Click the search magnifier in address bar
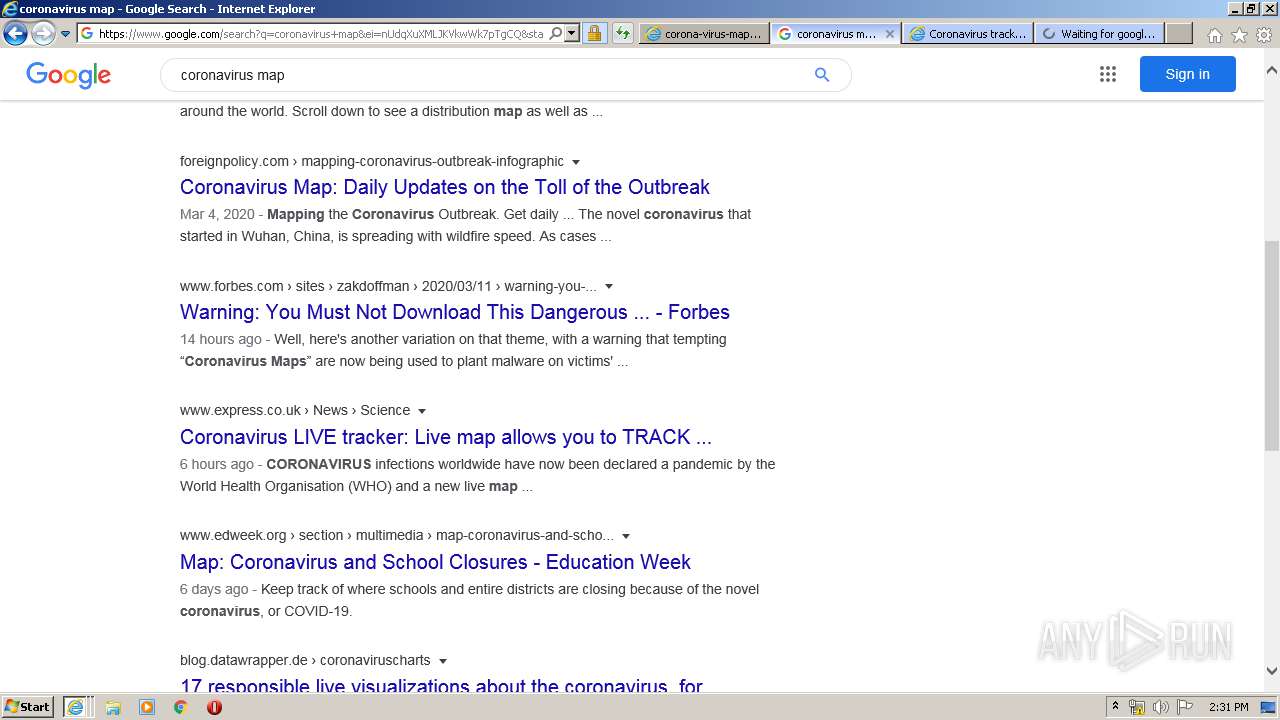The width and height of the screenshot is (1280, 720). tap(556, 33)
